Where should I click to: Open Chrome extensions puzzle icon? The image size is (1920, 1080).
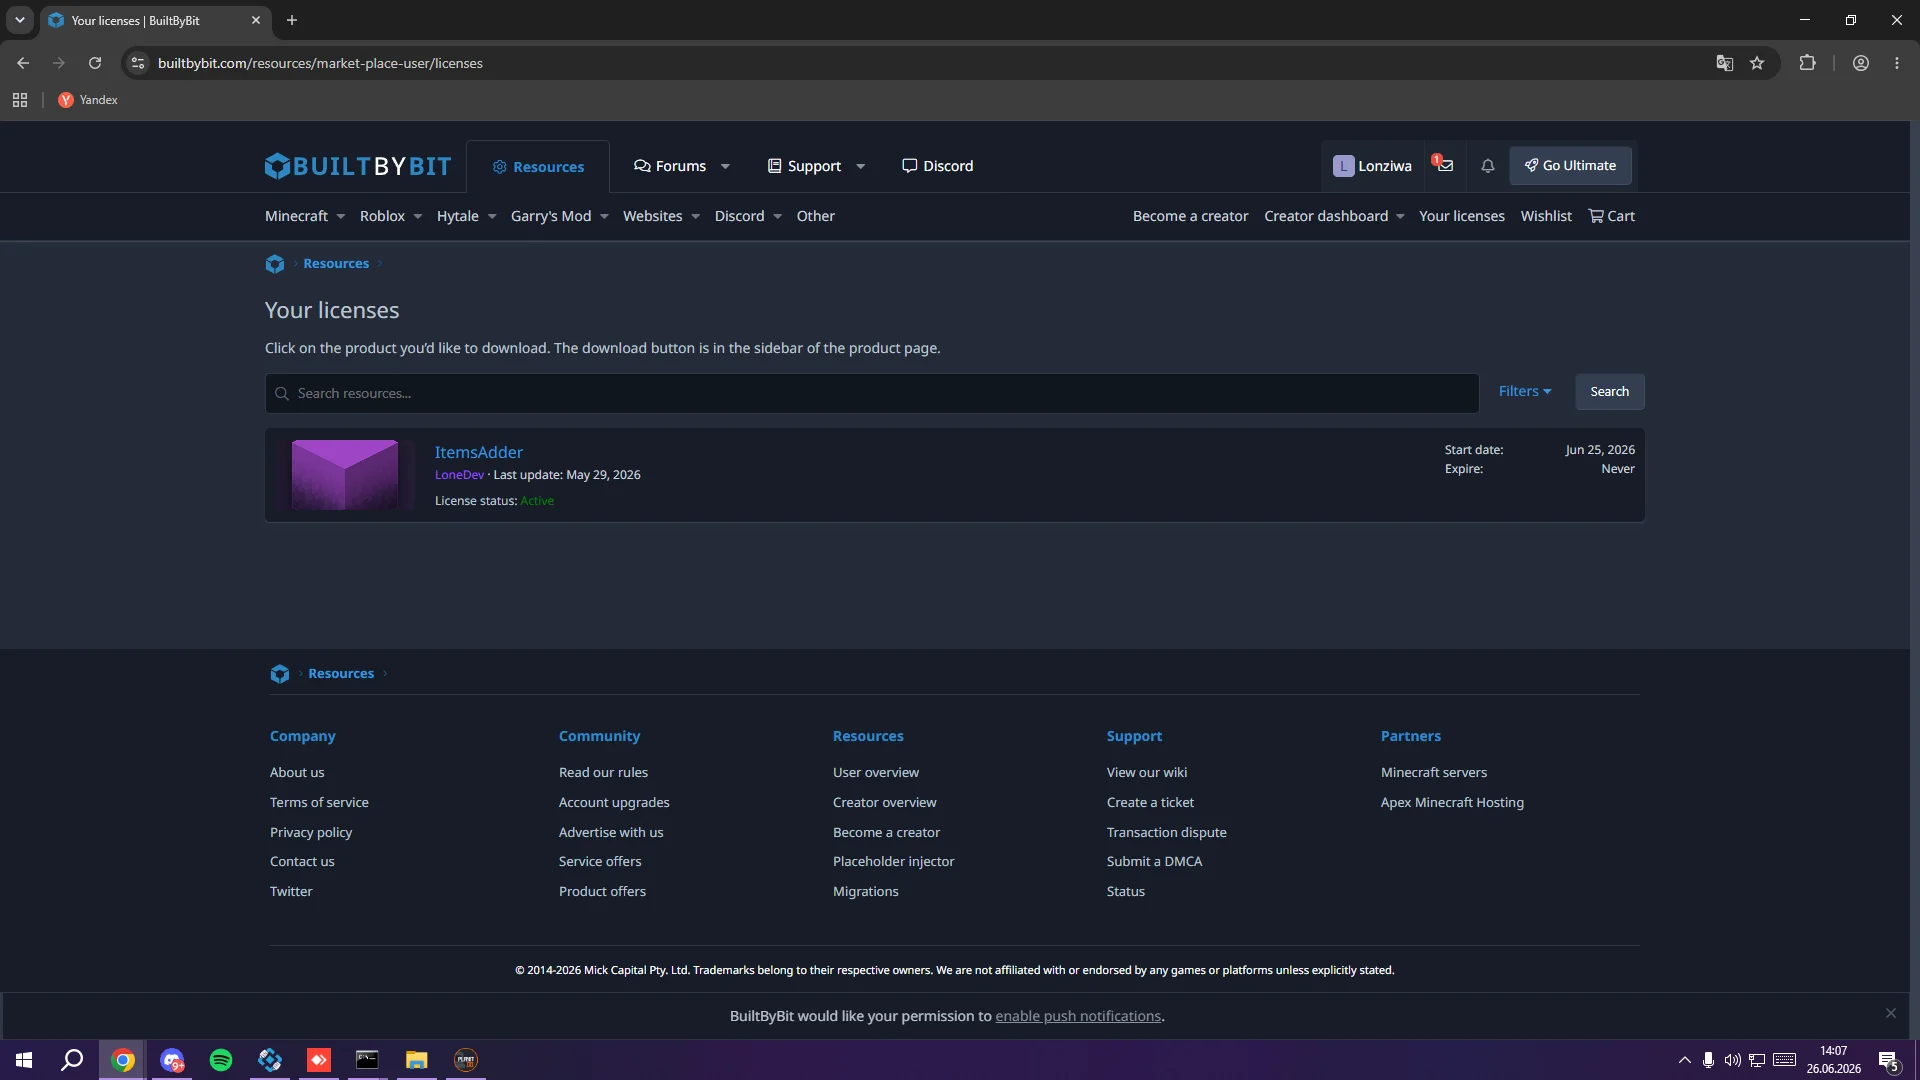tap(1807, 63)
